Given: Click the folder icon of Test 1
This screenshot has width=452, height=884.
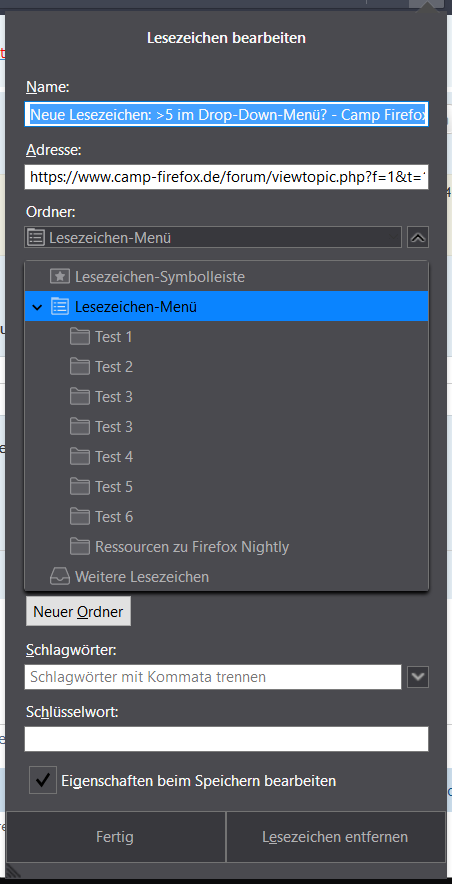Looking at the screenshot, I should 80,337.
